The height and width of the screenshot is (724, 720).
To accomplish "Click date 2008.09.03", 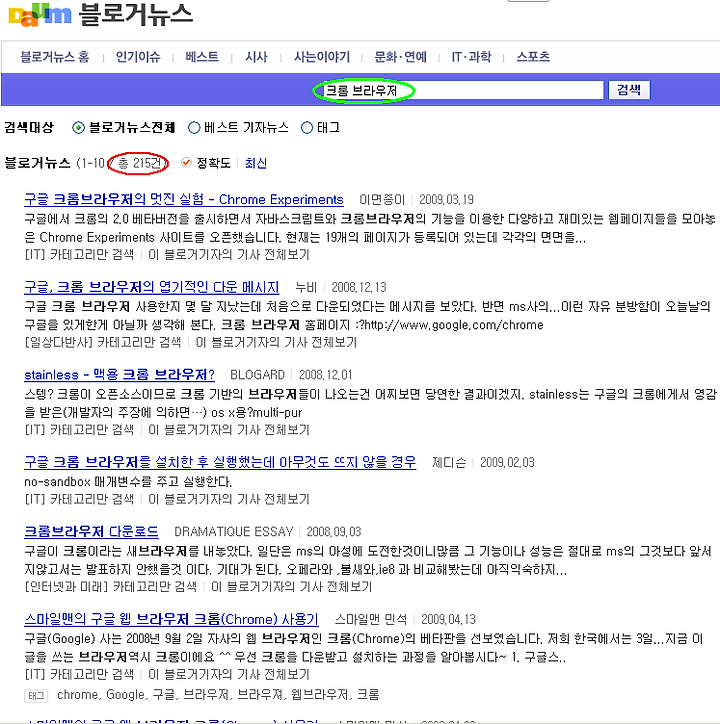I will (334, 531).
